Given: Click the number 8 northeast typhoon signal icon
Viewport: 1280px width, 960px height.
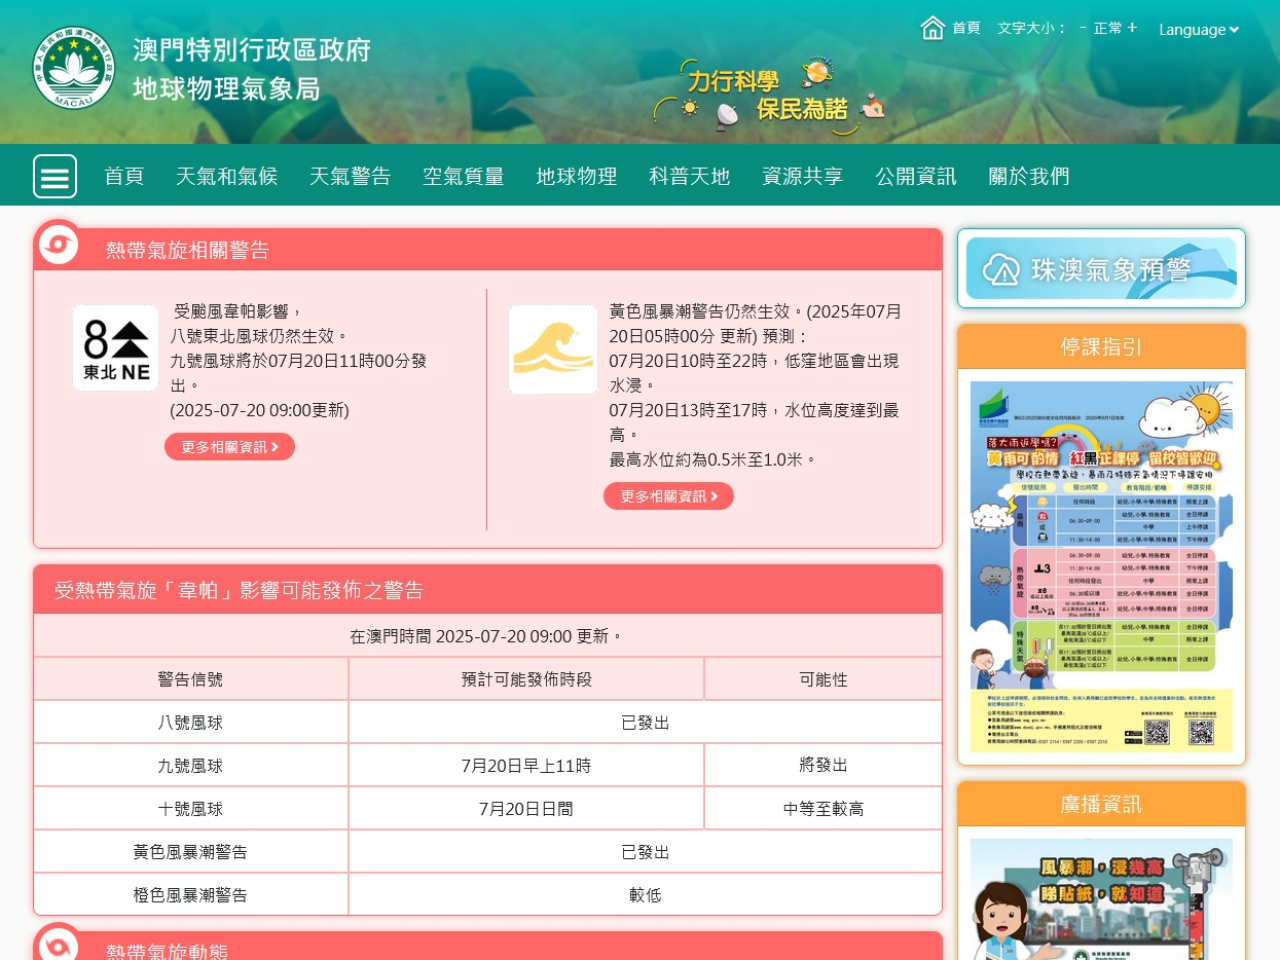Looking at the screenshot, I should tap(116, 348).
